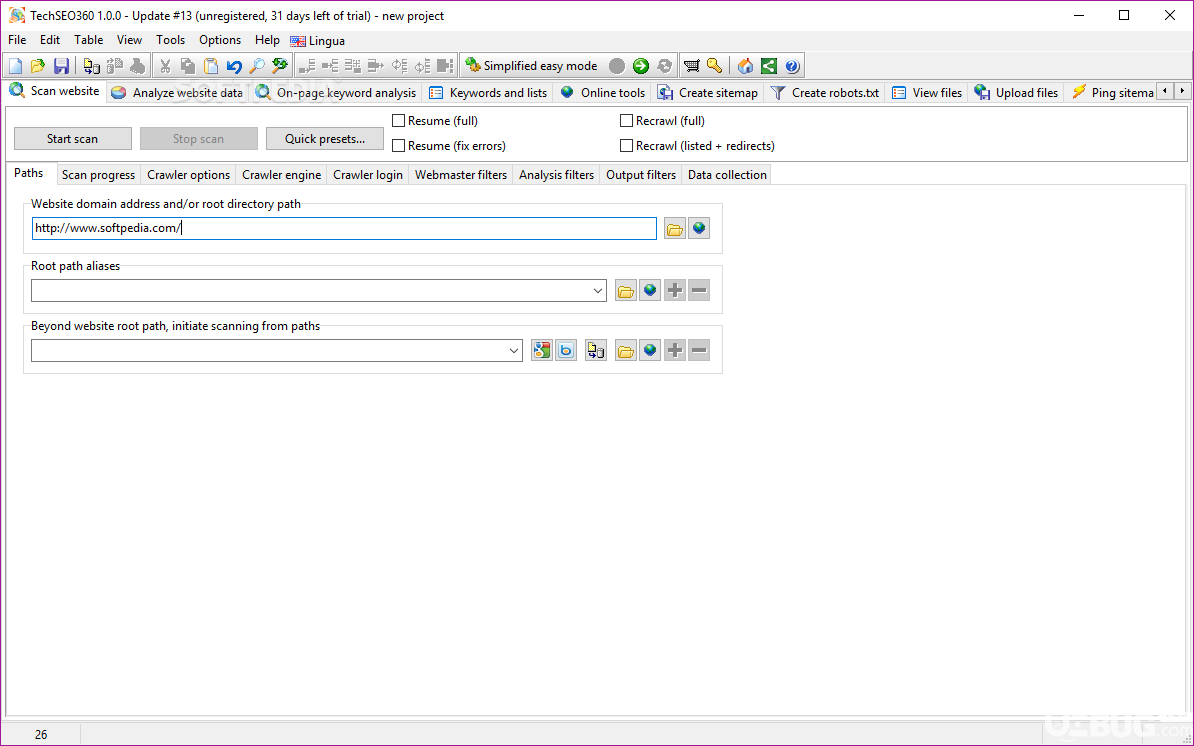
Task: Toggle Simplified easy mode
Action: 532,66
